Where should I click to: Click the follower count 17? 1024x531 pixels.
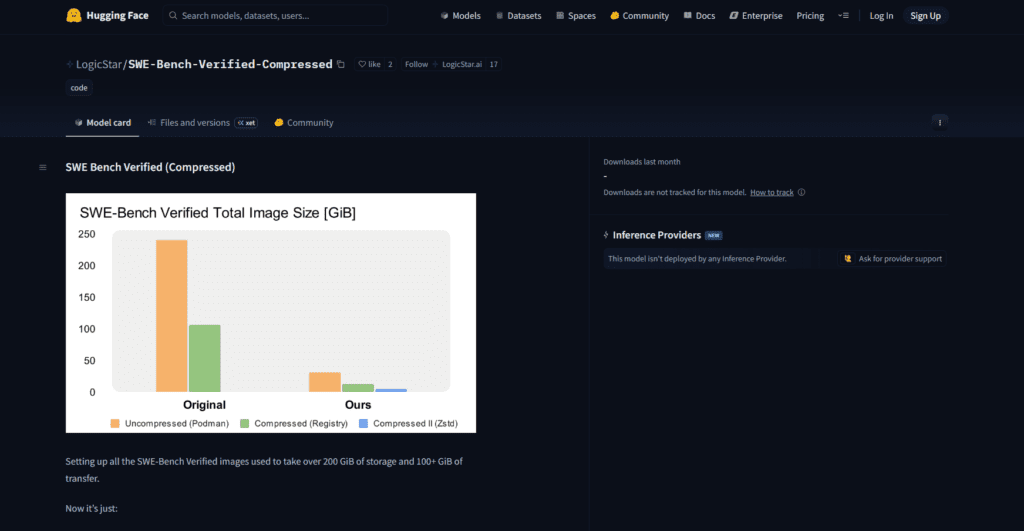coord(494,64)
